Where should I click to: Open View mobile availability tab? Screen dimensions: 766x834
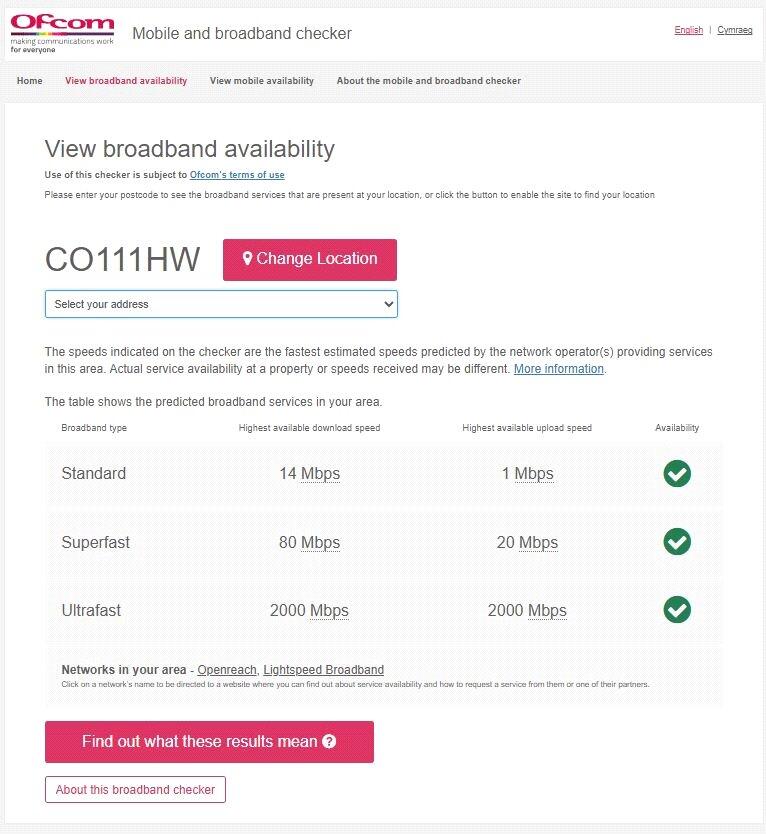(261, 81)
